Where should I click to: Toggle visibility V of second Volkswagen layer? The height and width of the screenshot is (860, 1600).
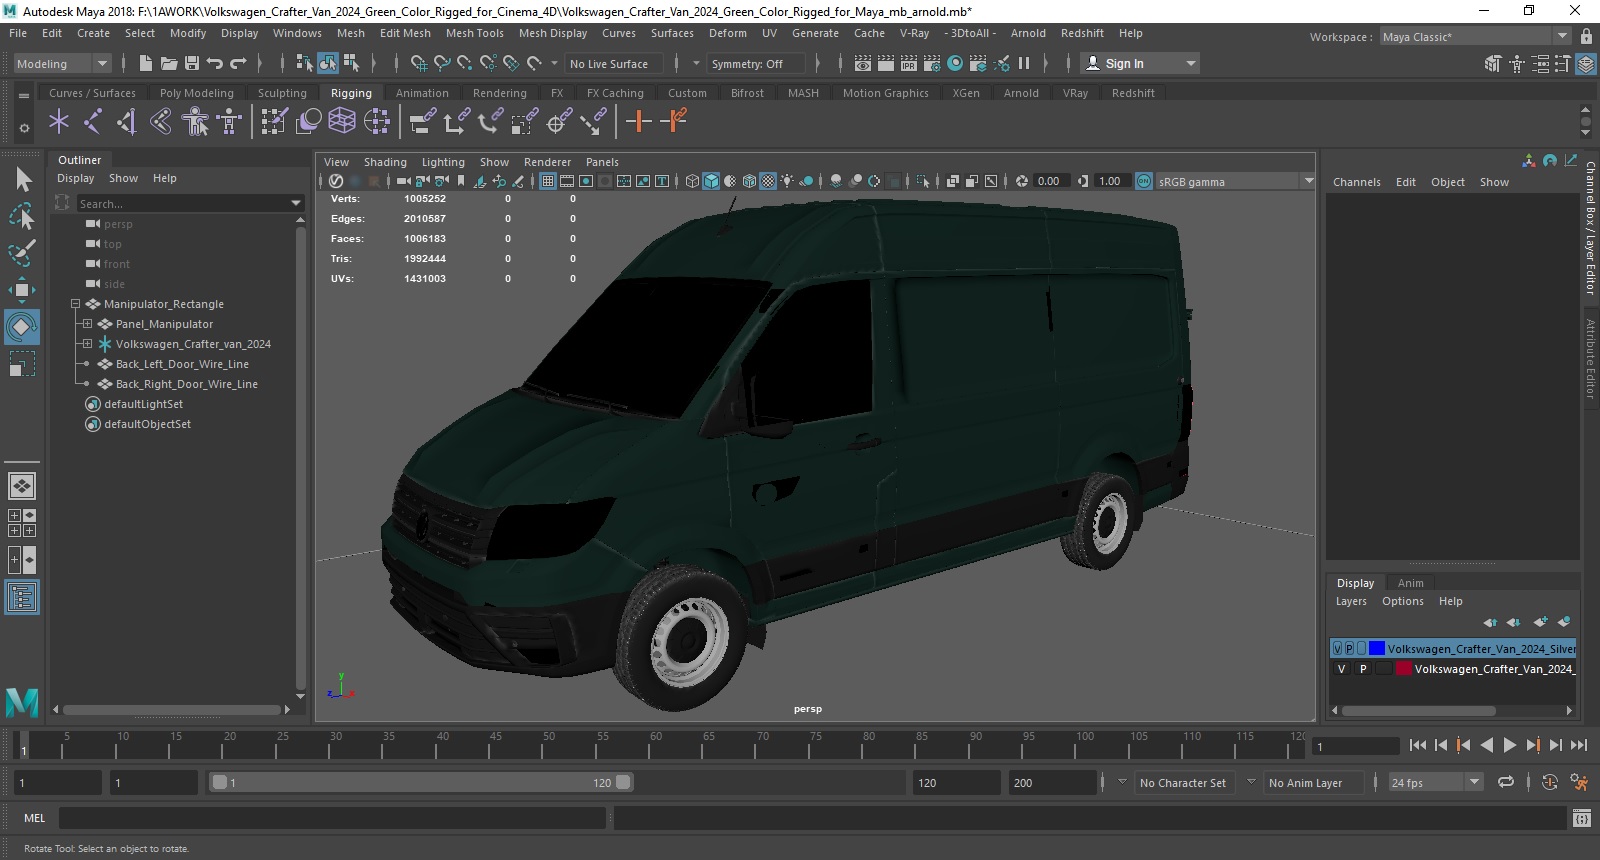tap(1342, 669)
